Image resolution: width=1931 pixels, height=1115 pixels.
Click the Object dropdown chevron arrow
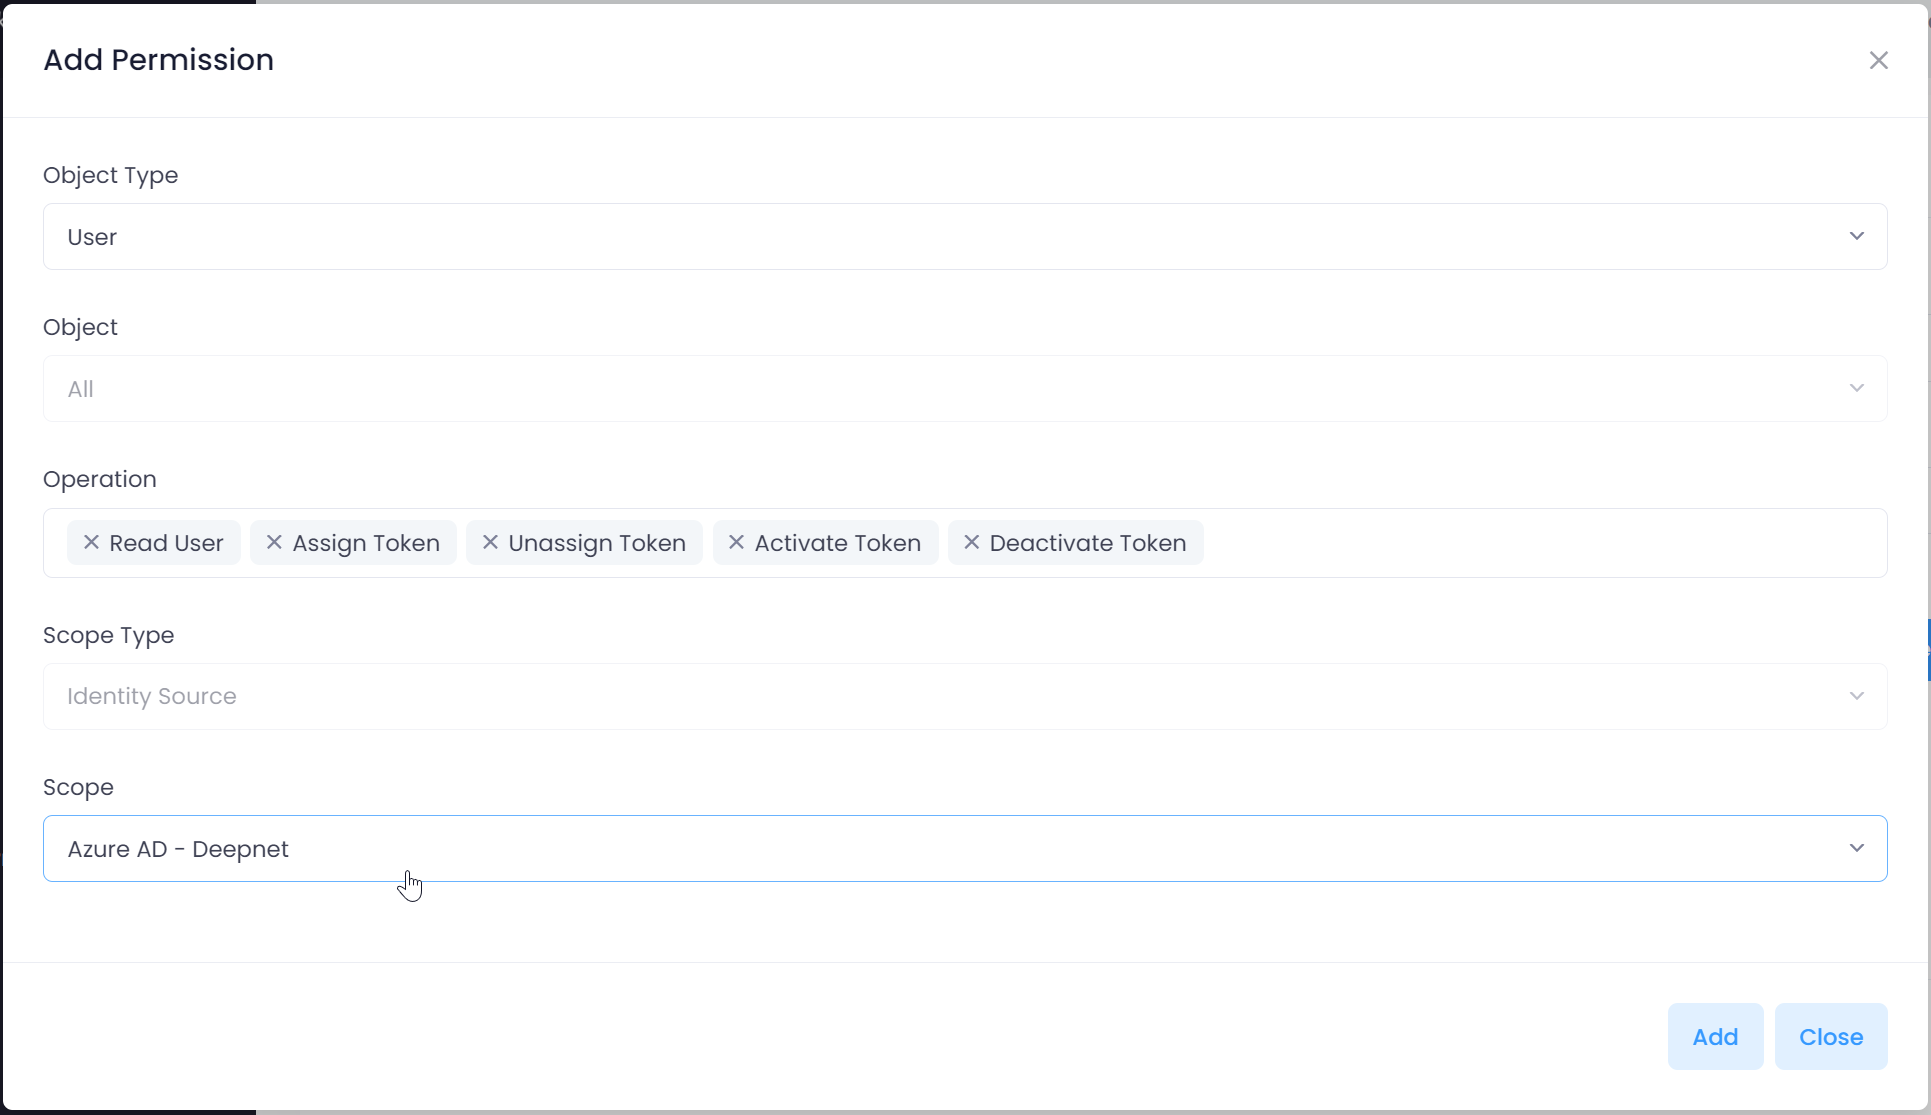[1856, 389]
